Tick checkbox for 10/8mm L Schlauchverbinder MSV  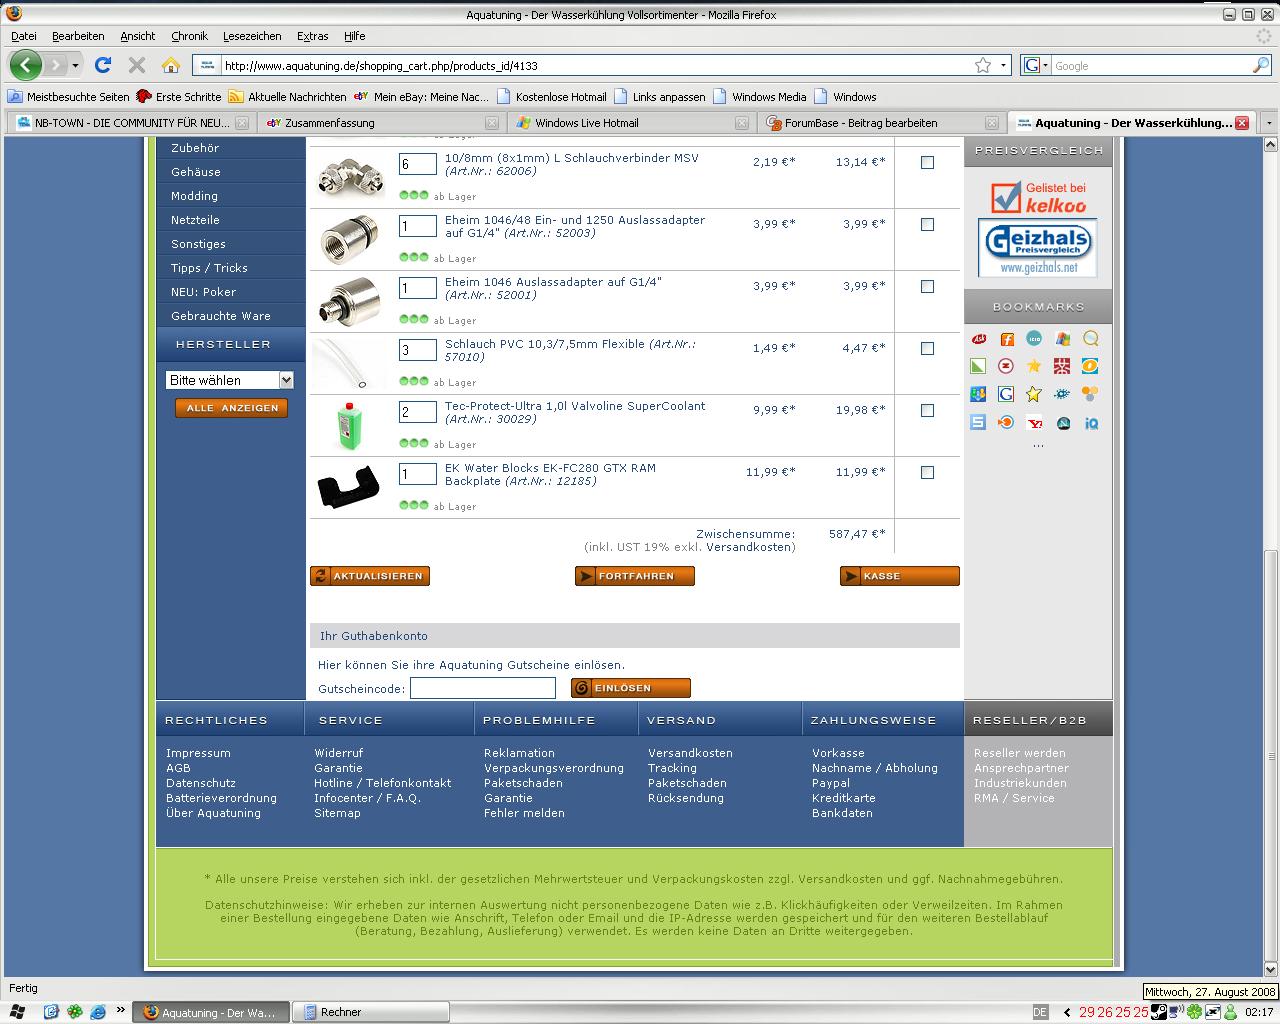click(x=927, y=162)
